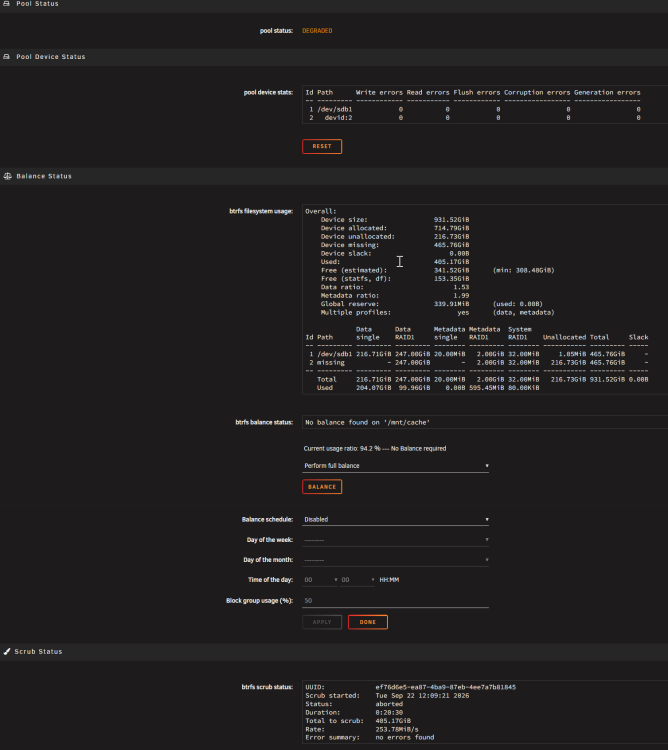The height and width of the screenshot is (750, 668).
Task: Click the Pool Status section title
Action: click(37, 3)
